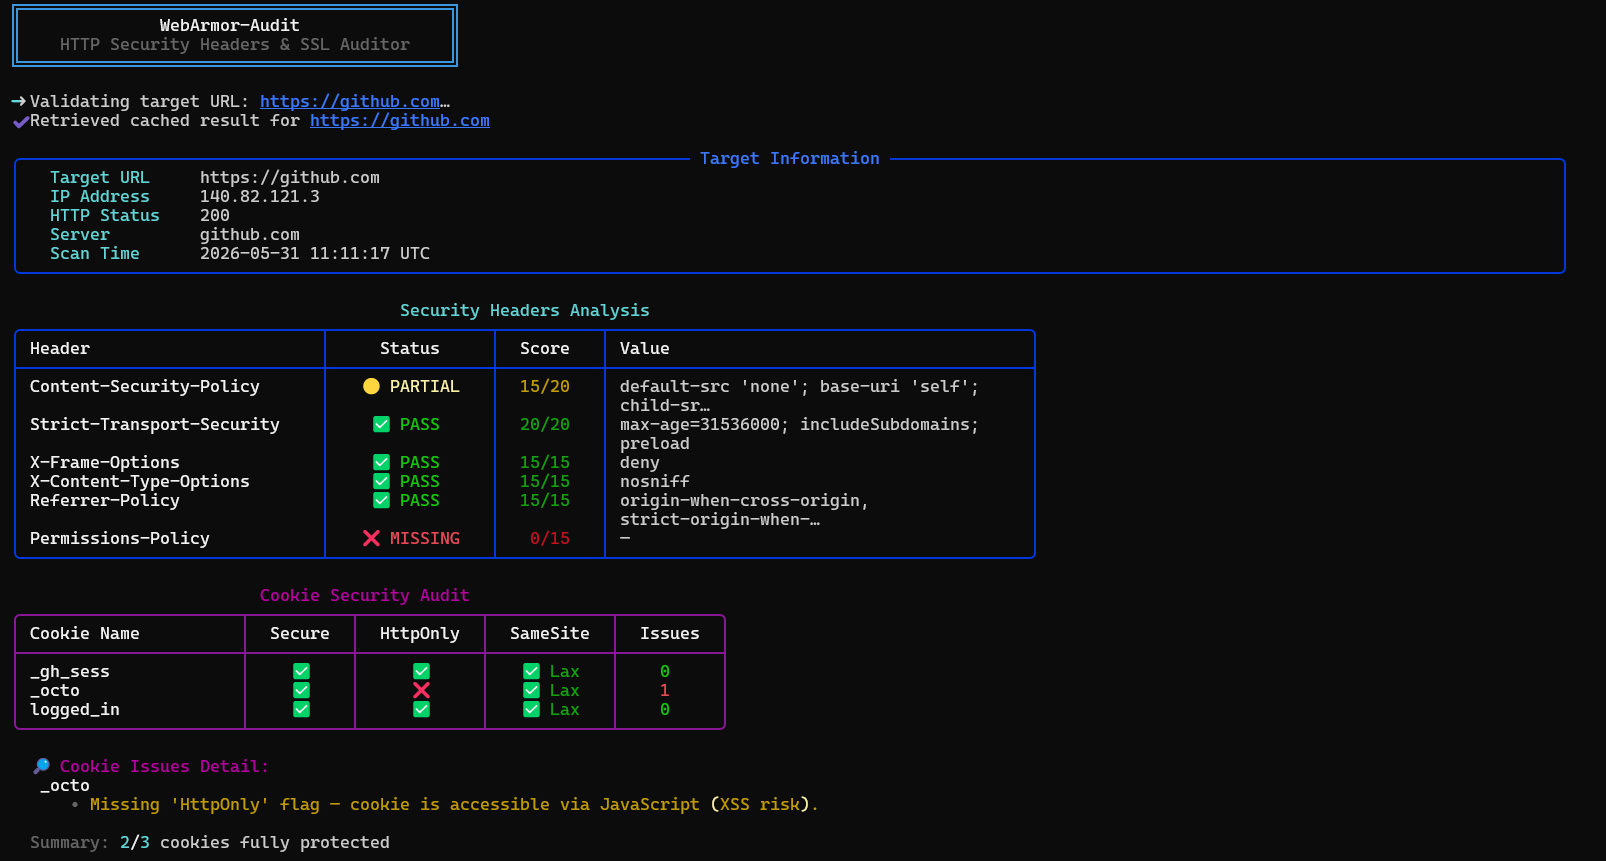Viewport: 1606px width, 861px height.
Task: Click the HttpOnly checkmark for logged_in cookie
Action: click(421, 709)
